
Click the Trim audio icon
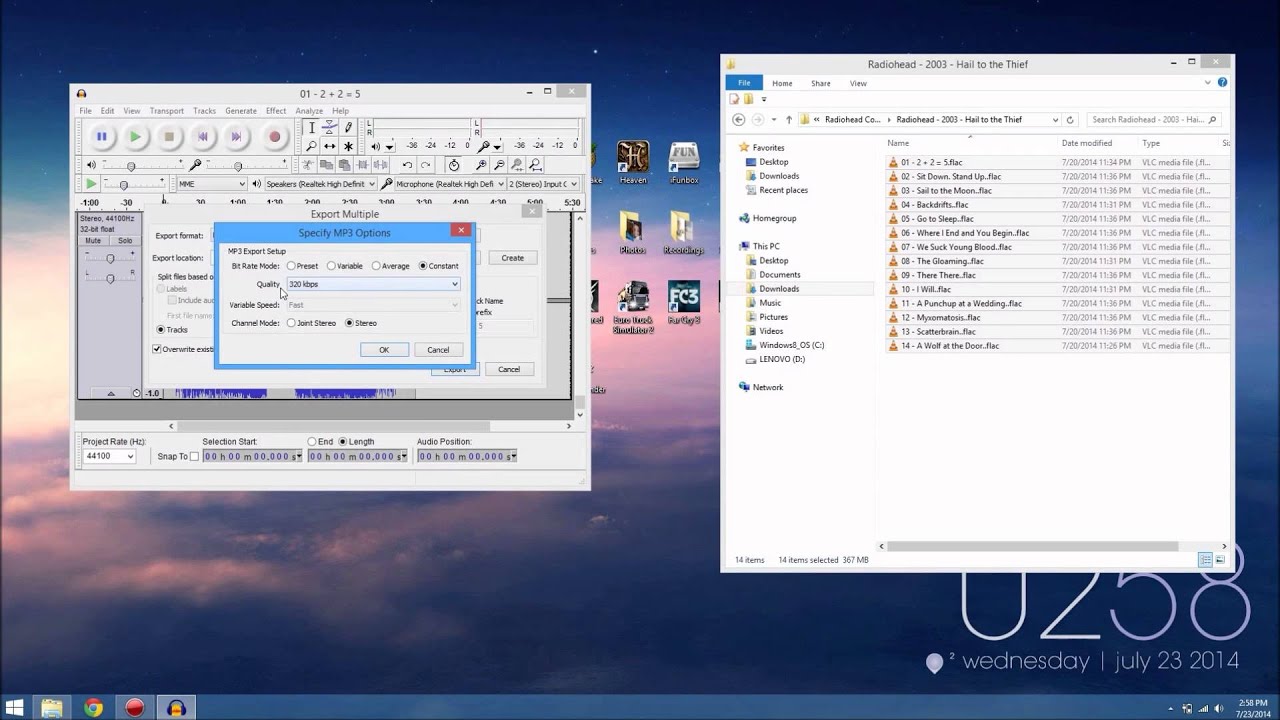pos(362,165)
